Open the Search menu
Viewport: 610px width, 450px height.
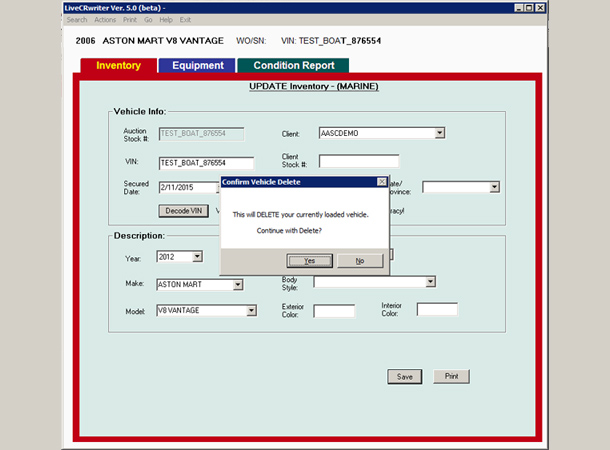point(77,20)
